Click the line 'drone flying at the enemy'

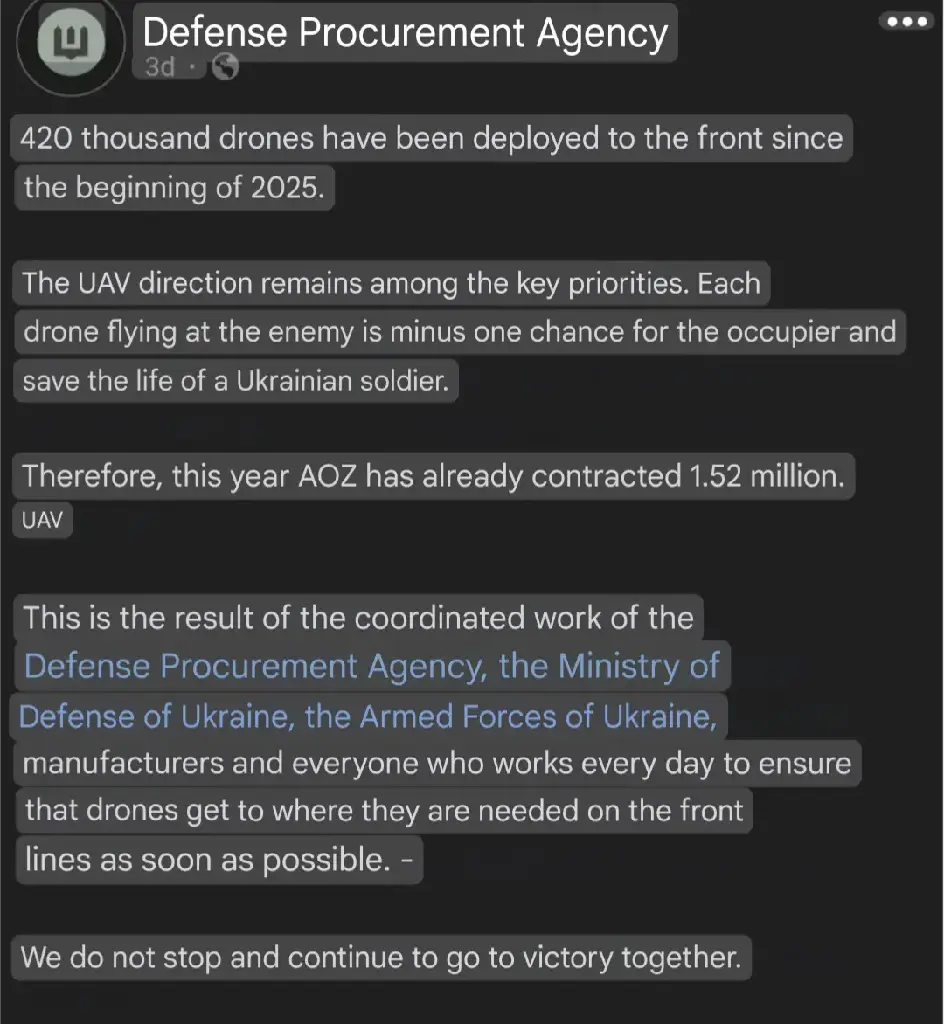(x=460, y=332)
